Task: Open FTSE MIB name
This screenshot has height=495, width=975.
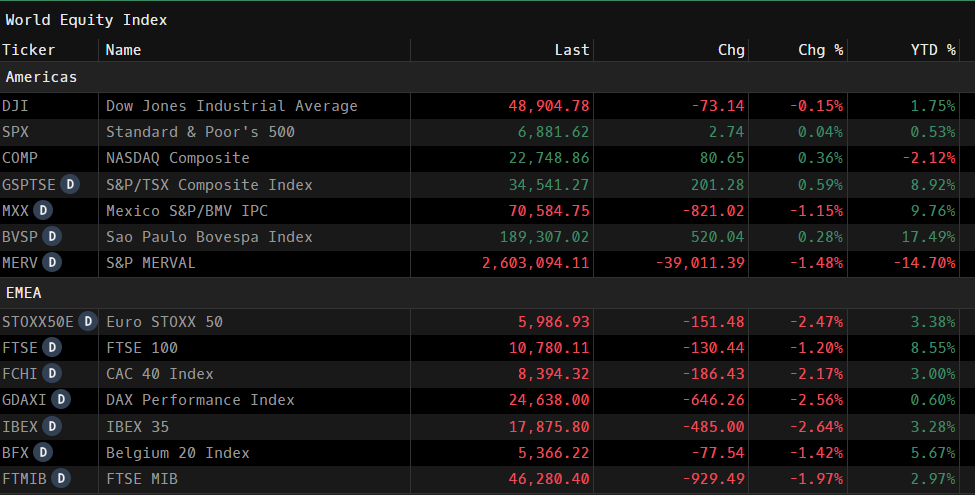Action: (142, 479)
